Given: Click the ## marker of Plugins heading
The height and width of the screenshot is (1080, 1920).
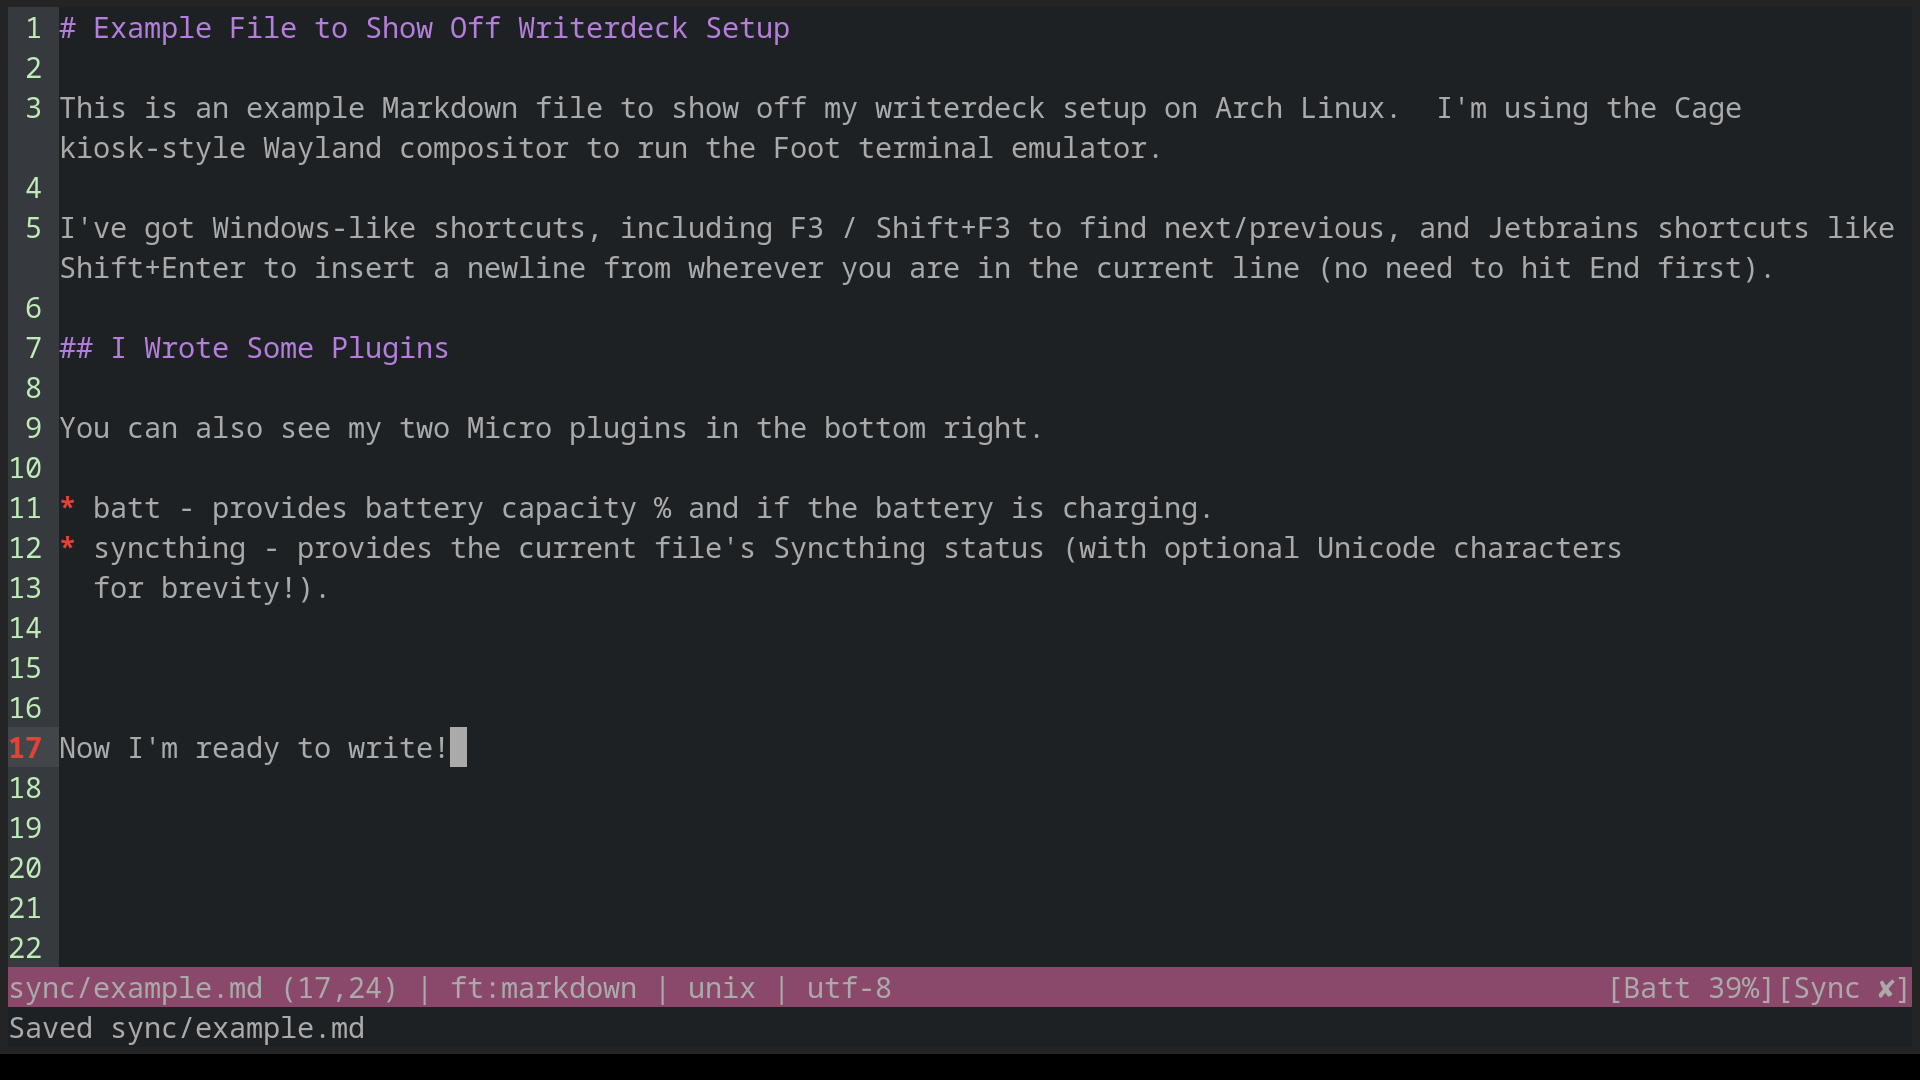Looking at the screenshot, I should 76,348.
